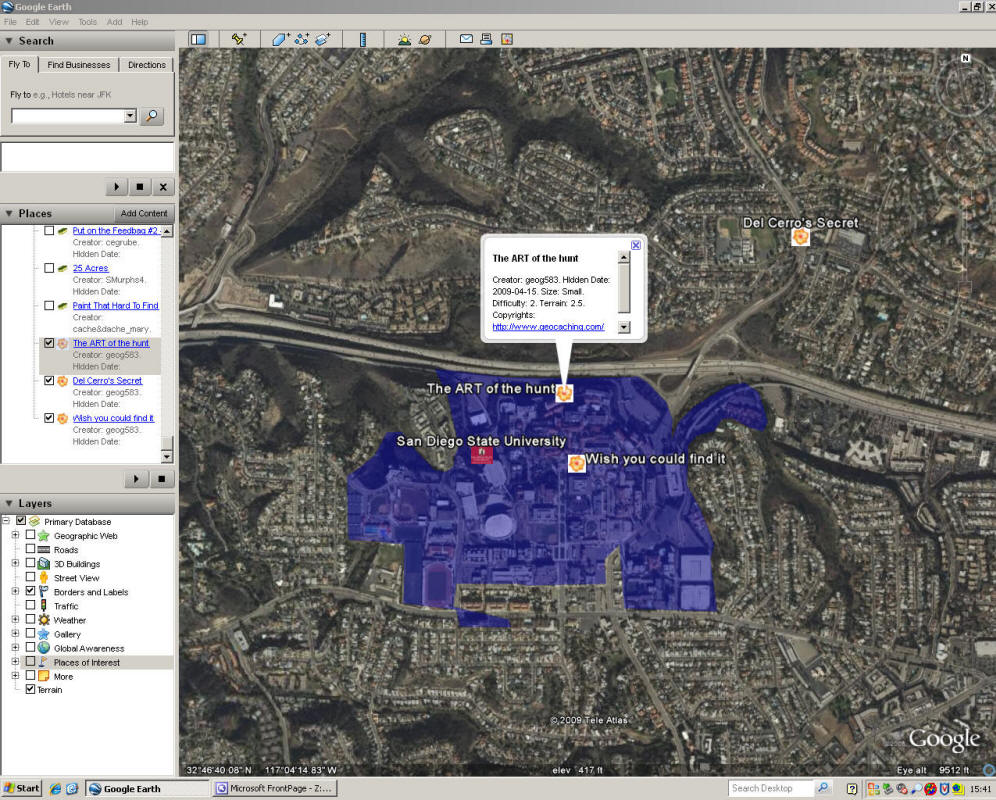Stop the search results tour
The image size is (996, 800).
(x=140, y=187)
